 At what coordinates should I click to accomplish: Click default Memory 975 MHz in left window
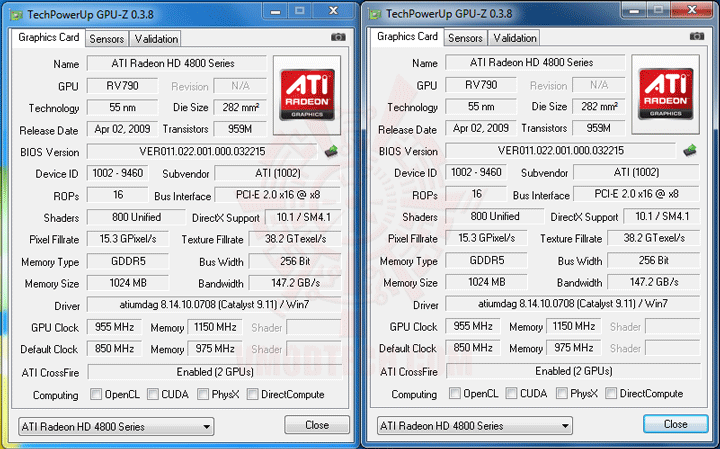215,349
